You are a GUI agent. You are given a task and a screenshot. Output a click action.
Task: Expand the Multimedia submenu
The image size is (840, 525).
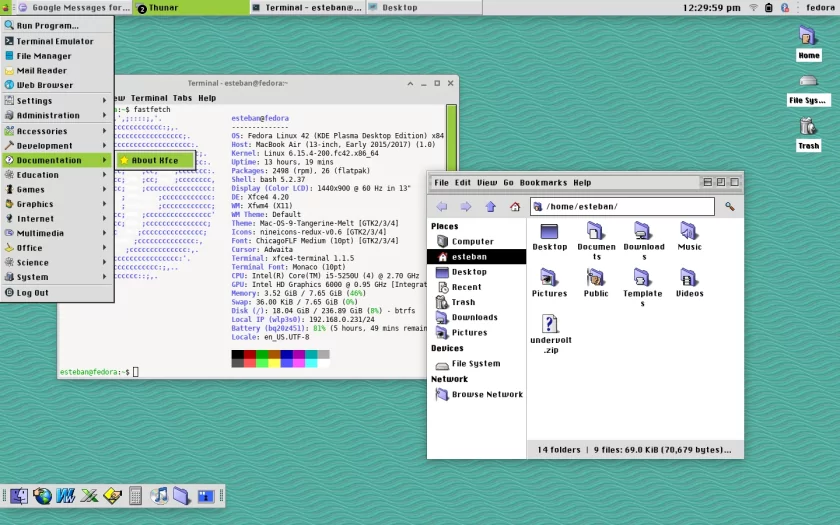click(x=57, y=233)
